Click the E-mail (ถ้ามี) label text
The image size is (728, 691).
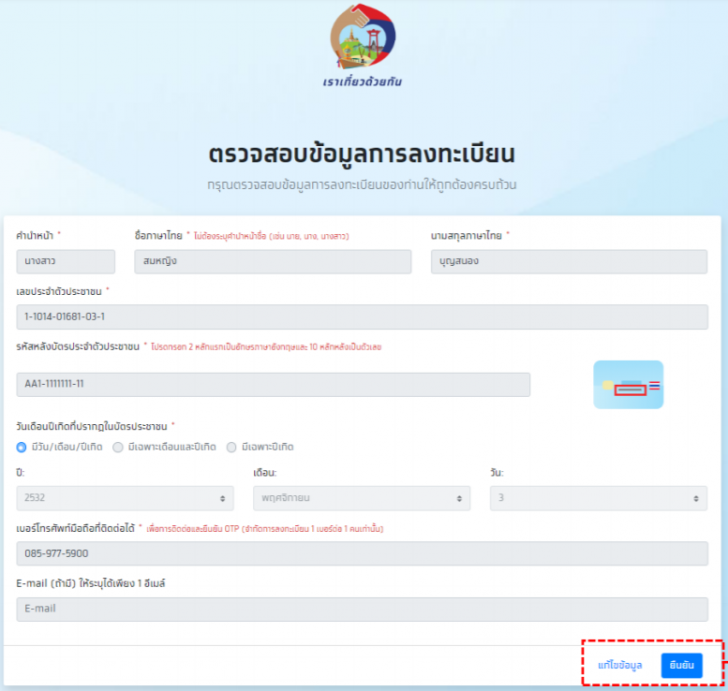pyautogui.click(x=91, y=583)
